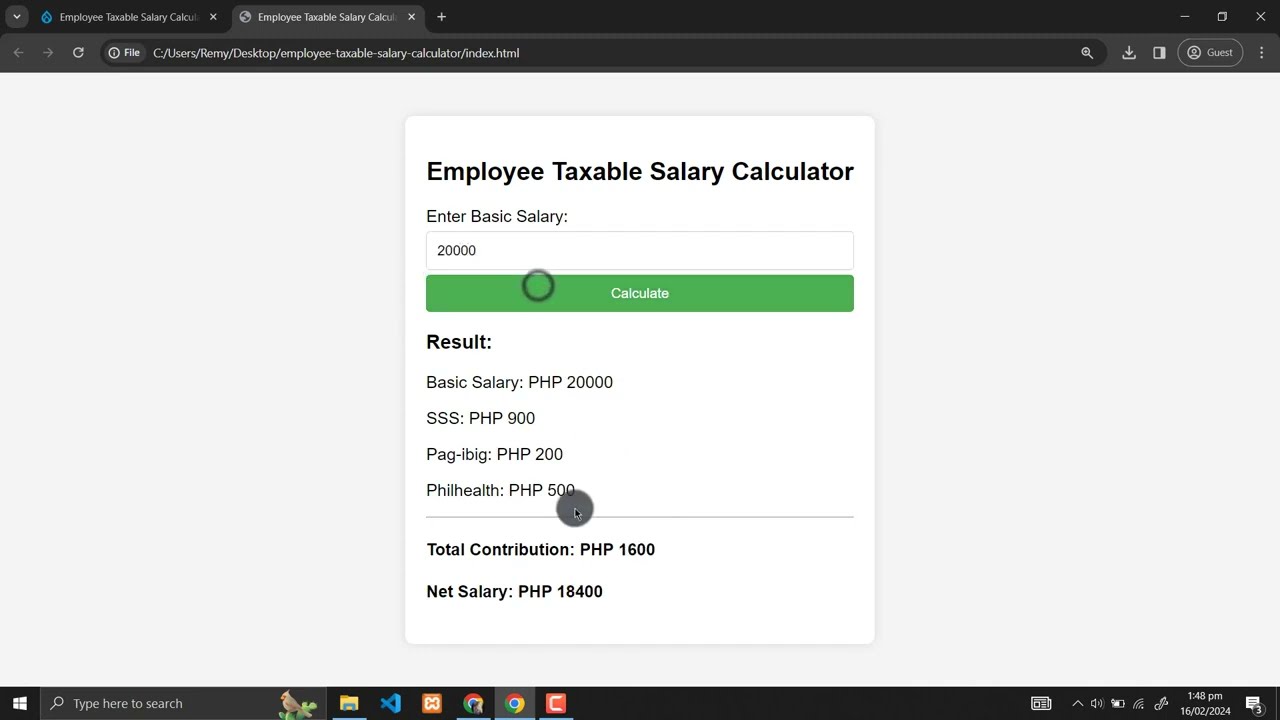Open the active Chrome taskbar icon
The width and height of the screenshot is (1280, 720).
coord(514,704)
